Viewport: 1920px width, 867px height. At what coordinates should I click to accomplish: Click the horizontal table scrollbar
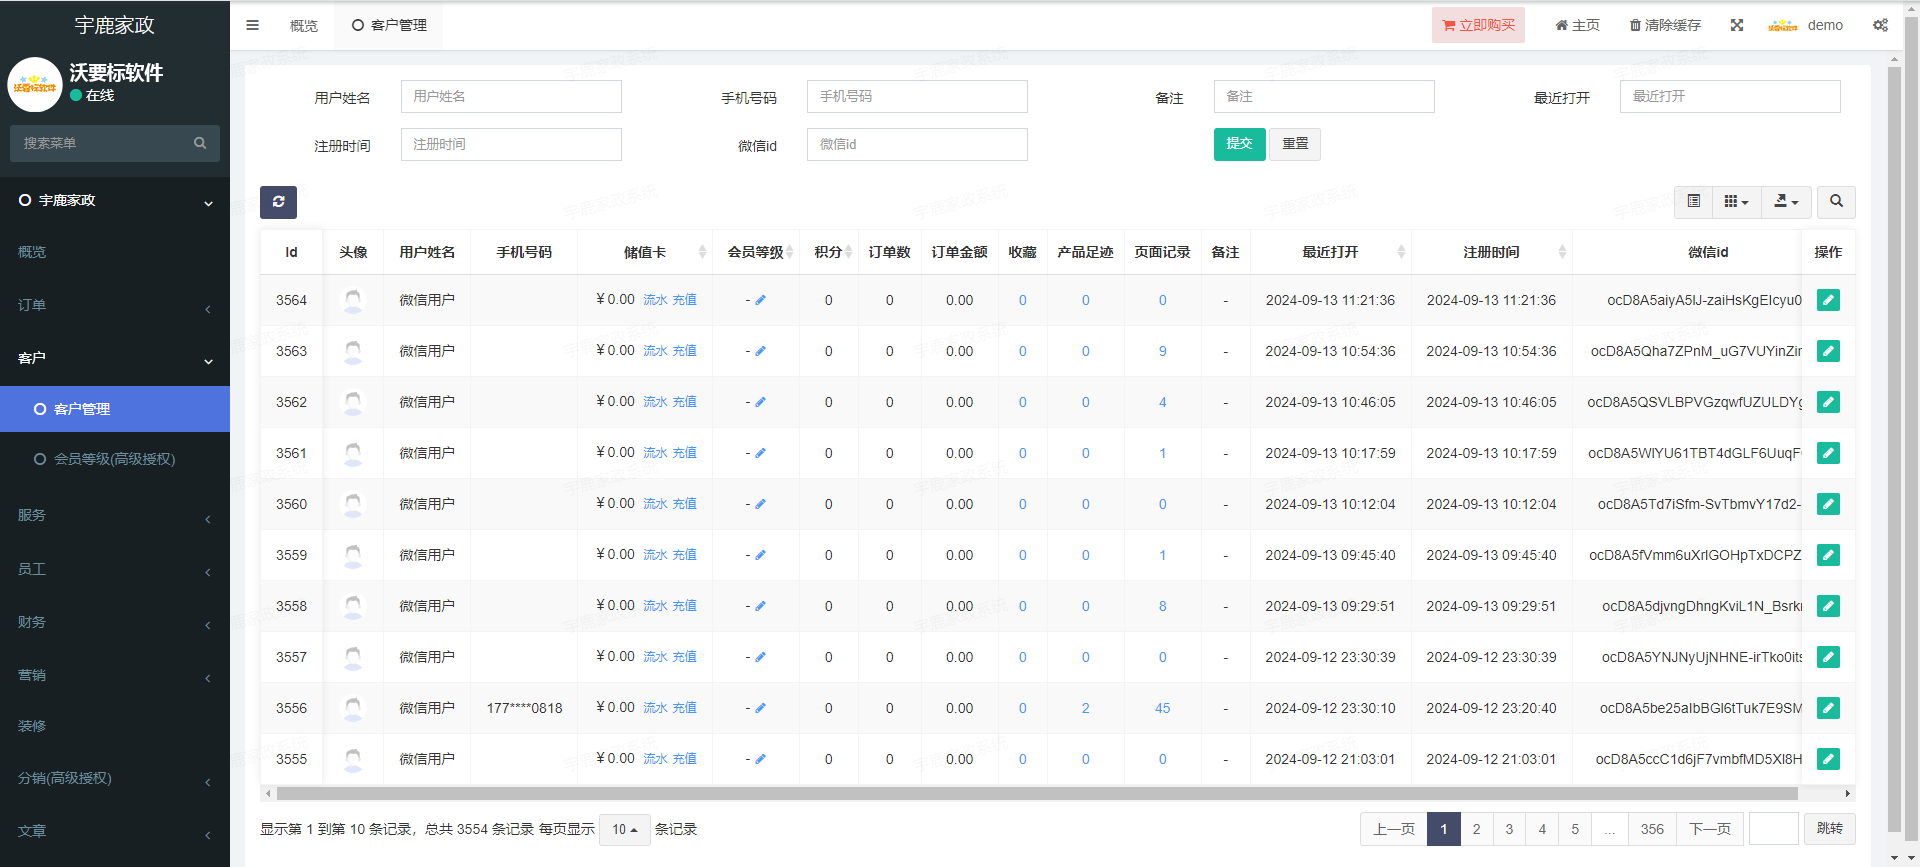coord(1036,793)
